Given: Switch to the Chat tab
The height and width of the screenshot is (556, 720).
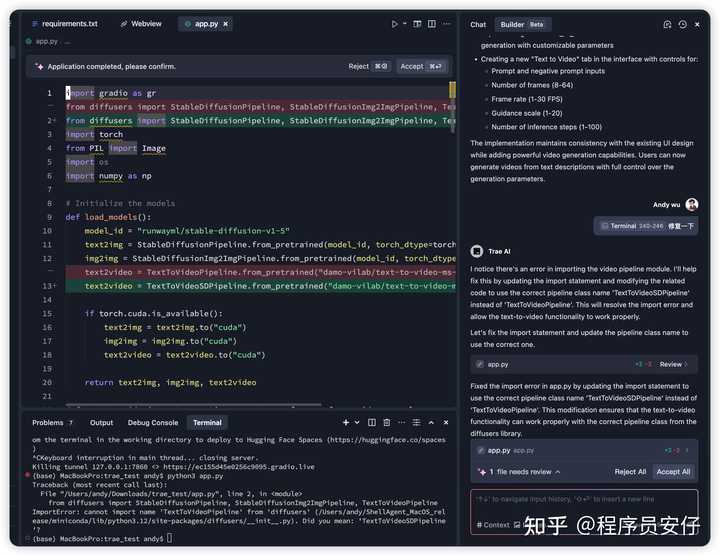Looking at the screenshot, I should coord(478,24).
